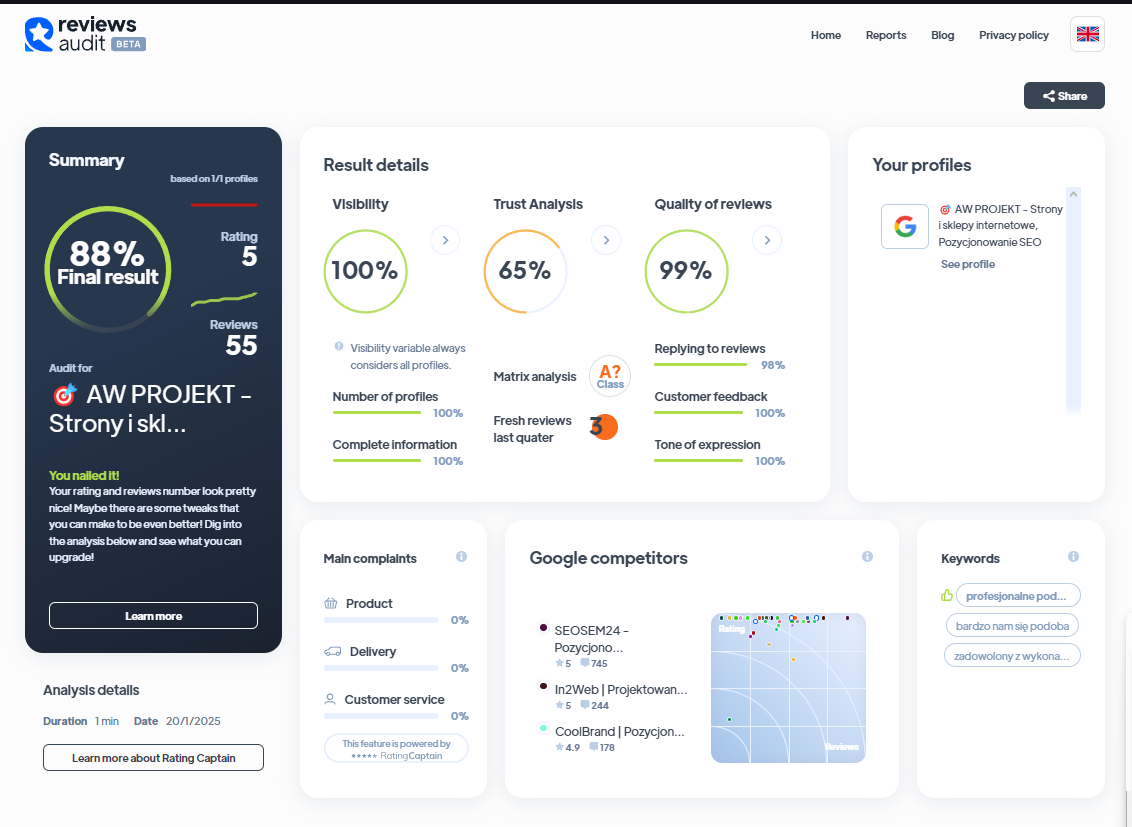Click the AW PROJEKT profile name text

point(1001,225)
